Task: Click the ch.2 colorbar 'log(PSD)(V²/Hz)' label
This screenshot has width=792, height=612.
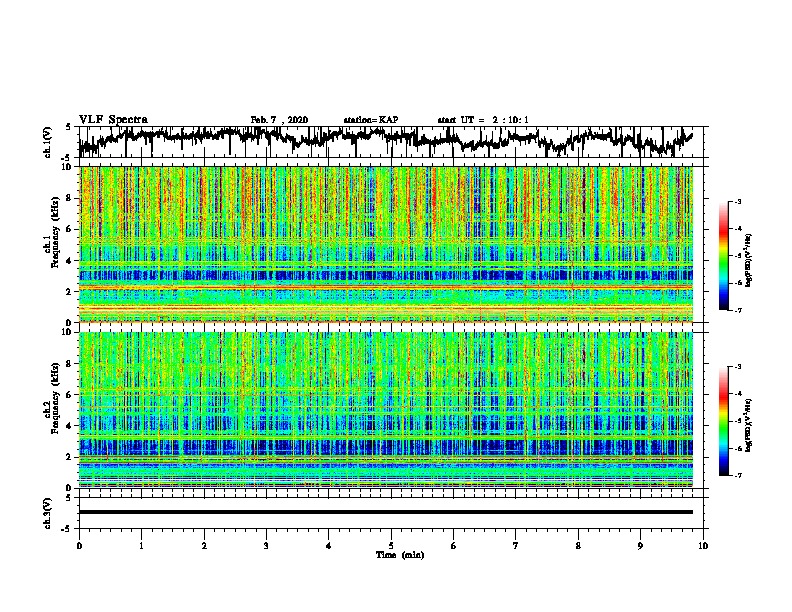Action: pyautogui.click(x=749, y=425)
